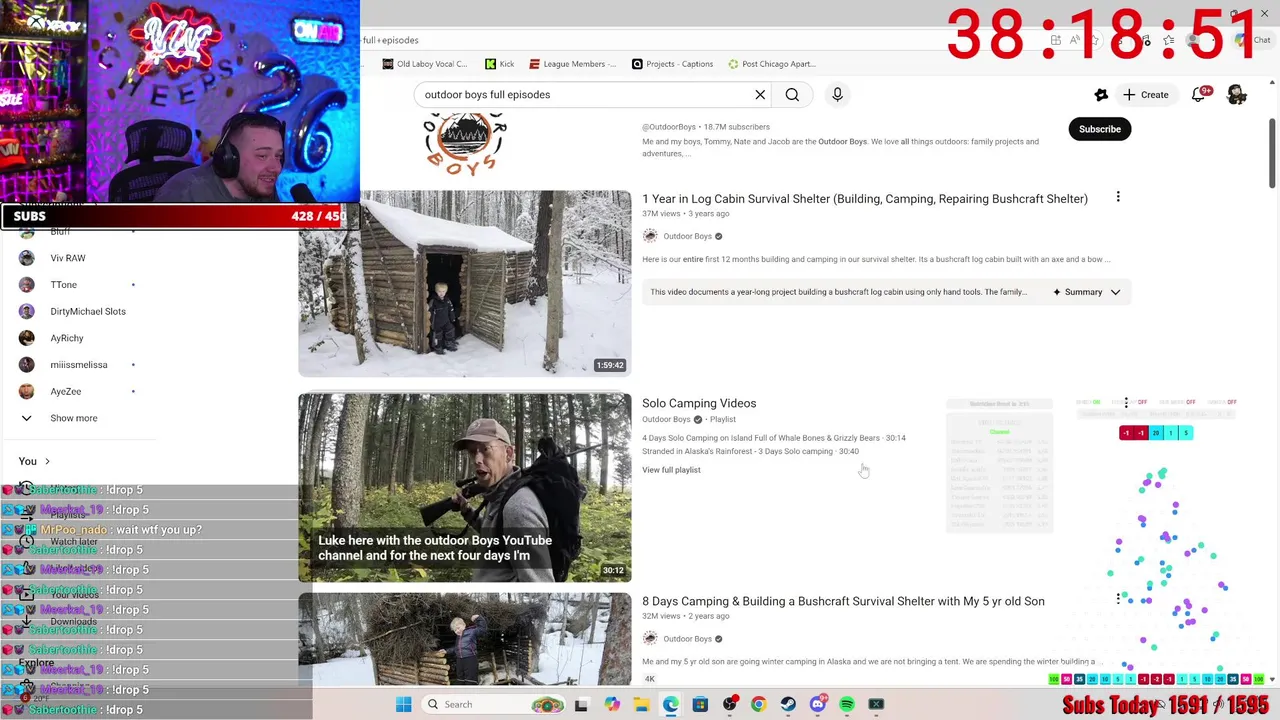This screenshot has width=1280, height=720.
Task: Click the 37M views · 3 years ago text
Action: 685,214
